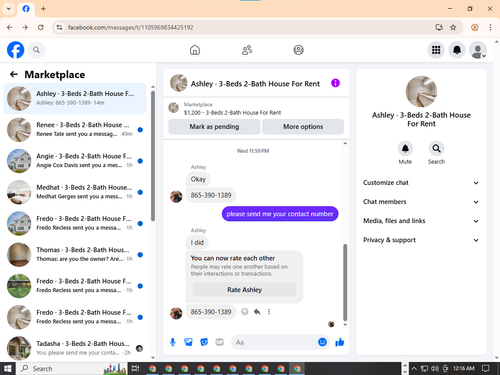This screenshot has height=375, width=500.
Task: Select Ashley's conversation in the list
Action: coord(75,98)
